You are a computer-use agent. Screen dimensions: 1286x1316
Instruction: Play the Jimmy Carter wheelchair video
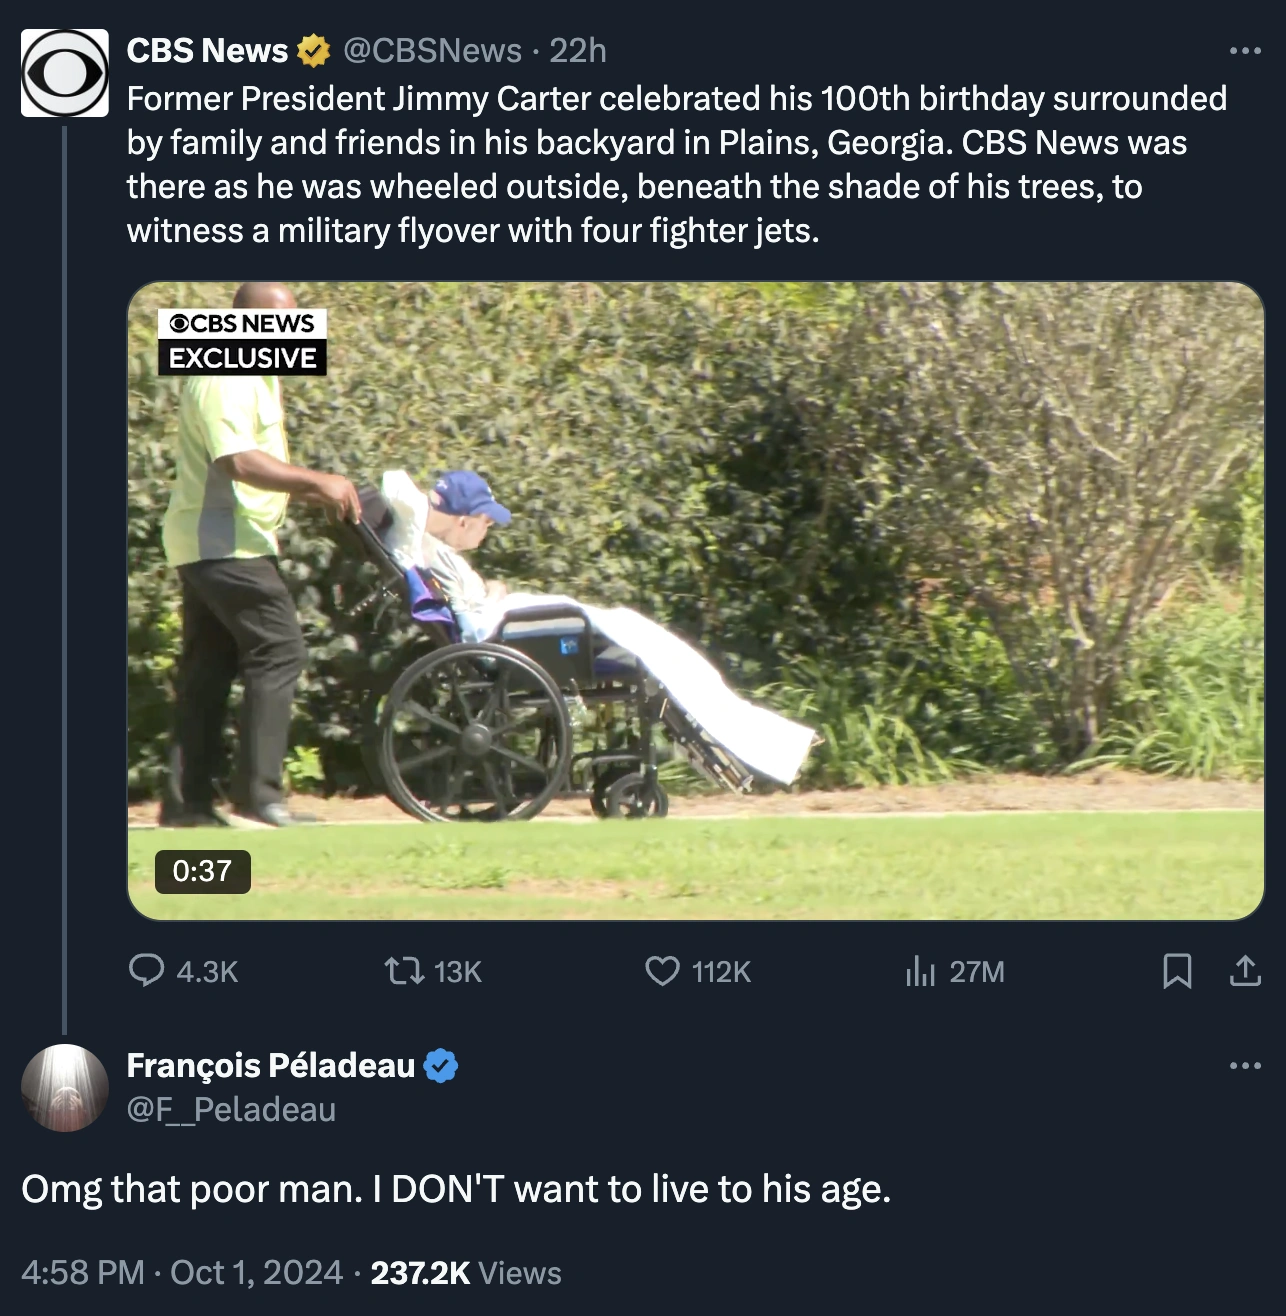[695, 600]
